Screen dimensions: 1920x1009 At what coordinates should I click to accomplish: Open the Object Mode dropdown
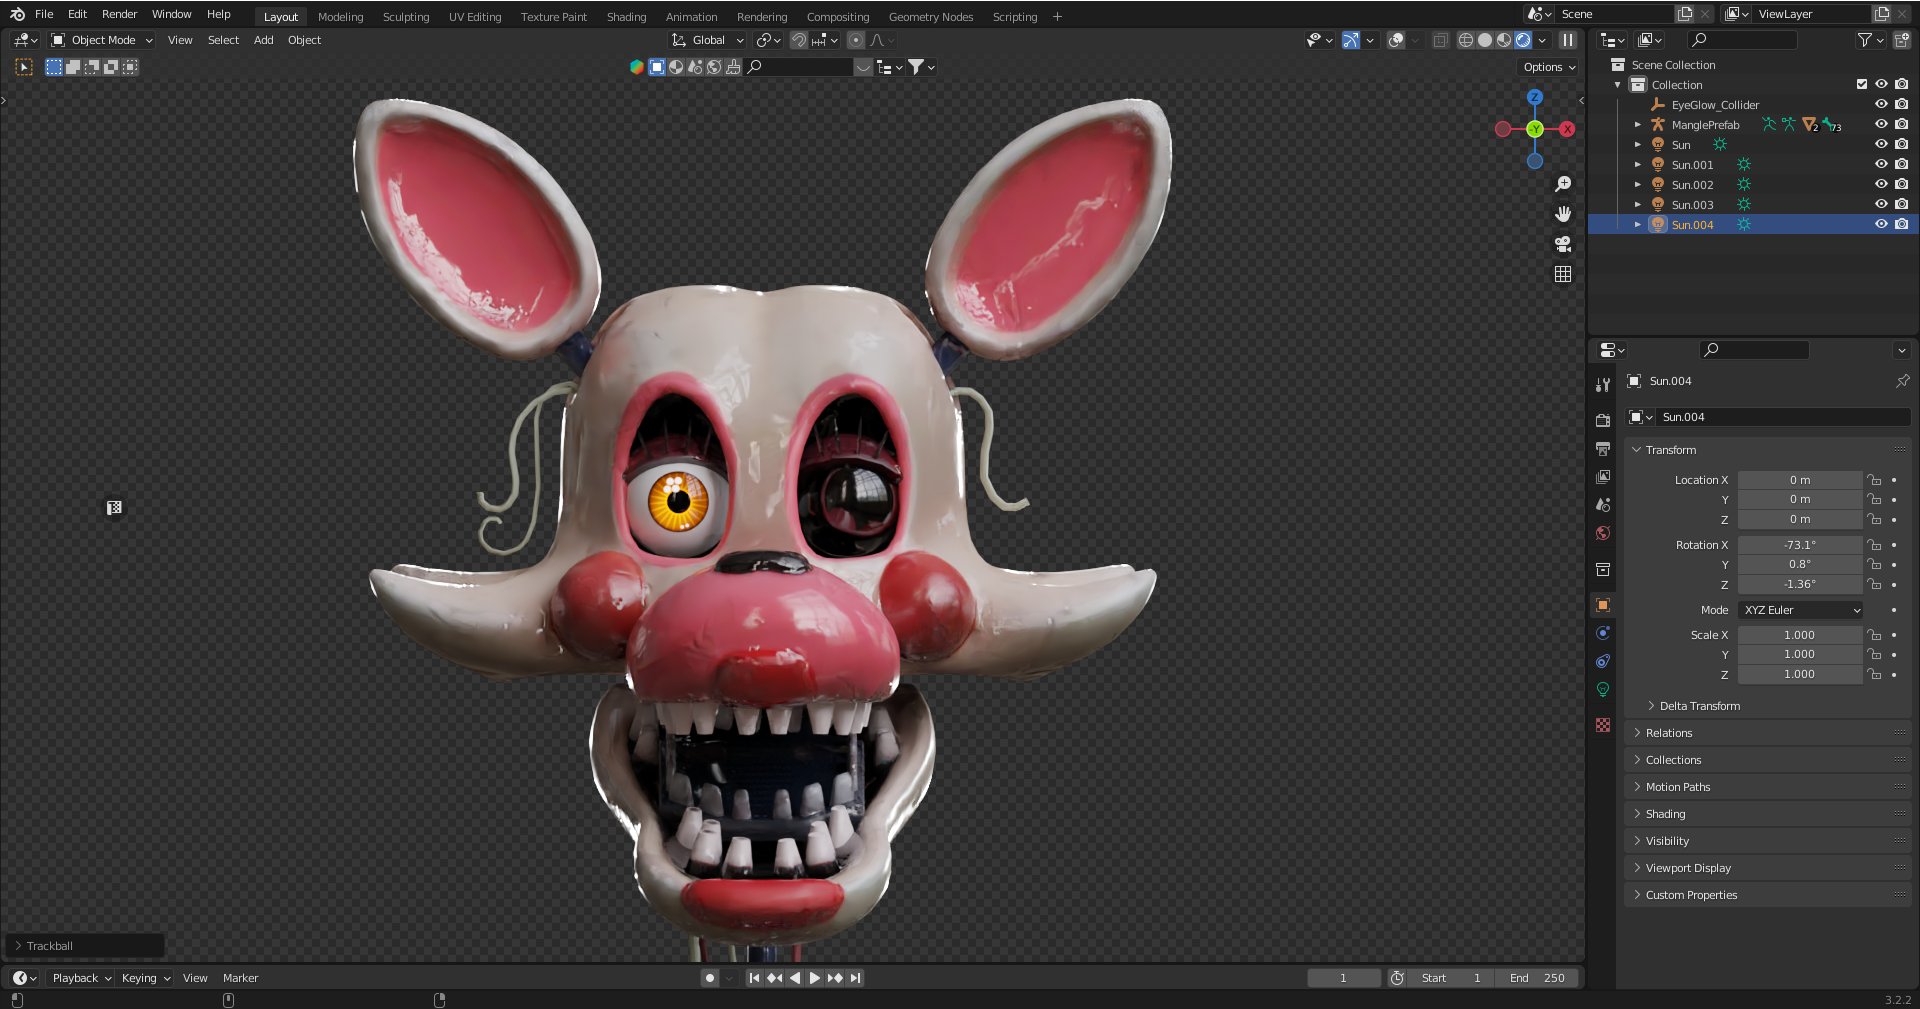point(102,40)
